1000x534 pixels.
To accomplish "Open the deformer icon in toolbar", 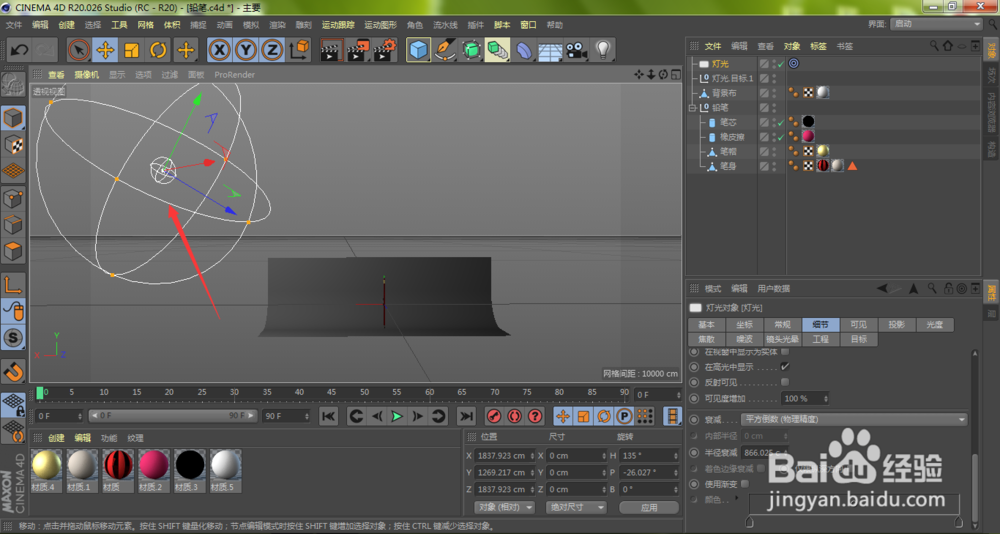I will coord(523,50).
